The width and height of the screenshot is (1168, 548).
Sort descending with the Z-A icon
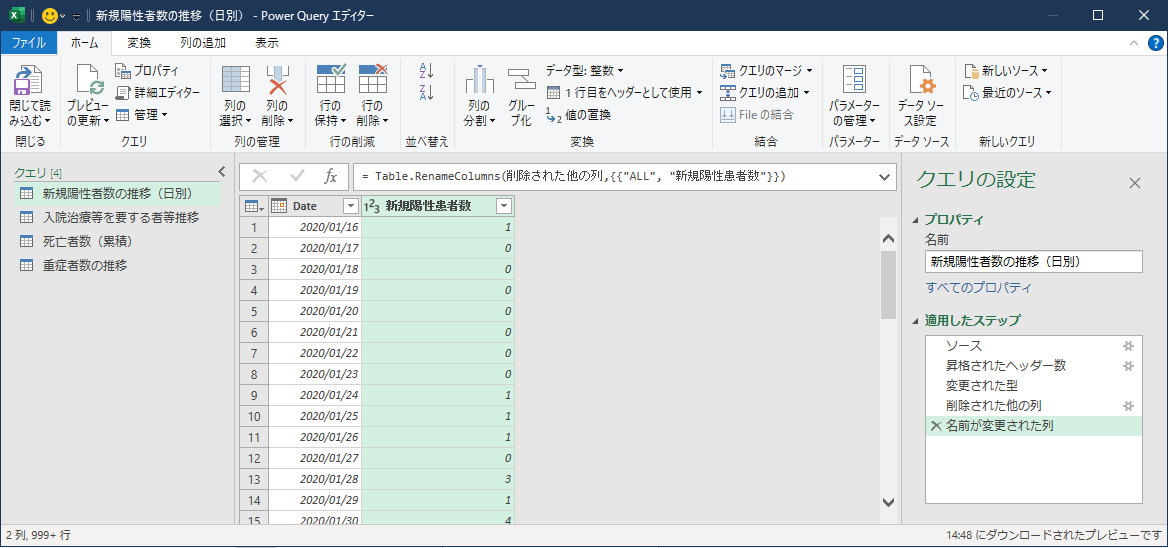coord(427,94)
